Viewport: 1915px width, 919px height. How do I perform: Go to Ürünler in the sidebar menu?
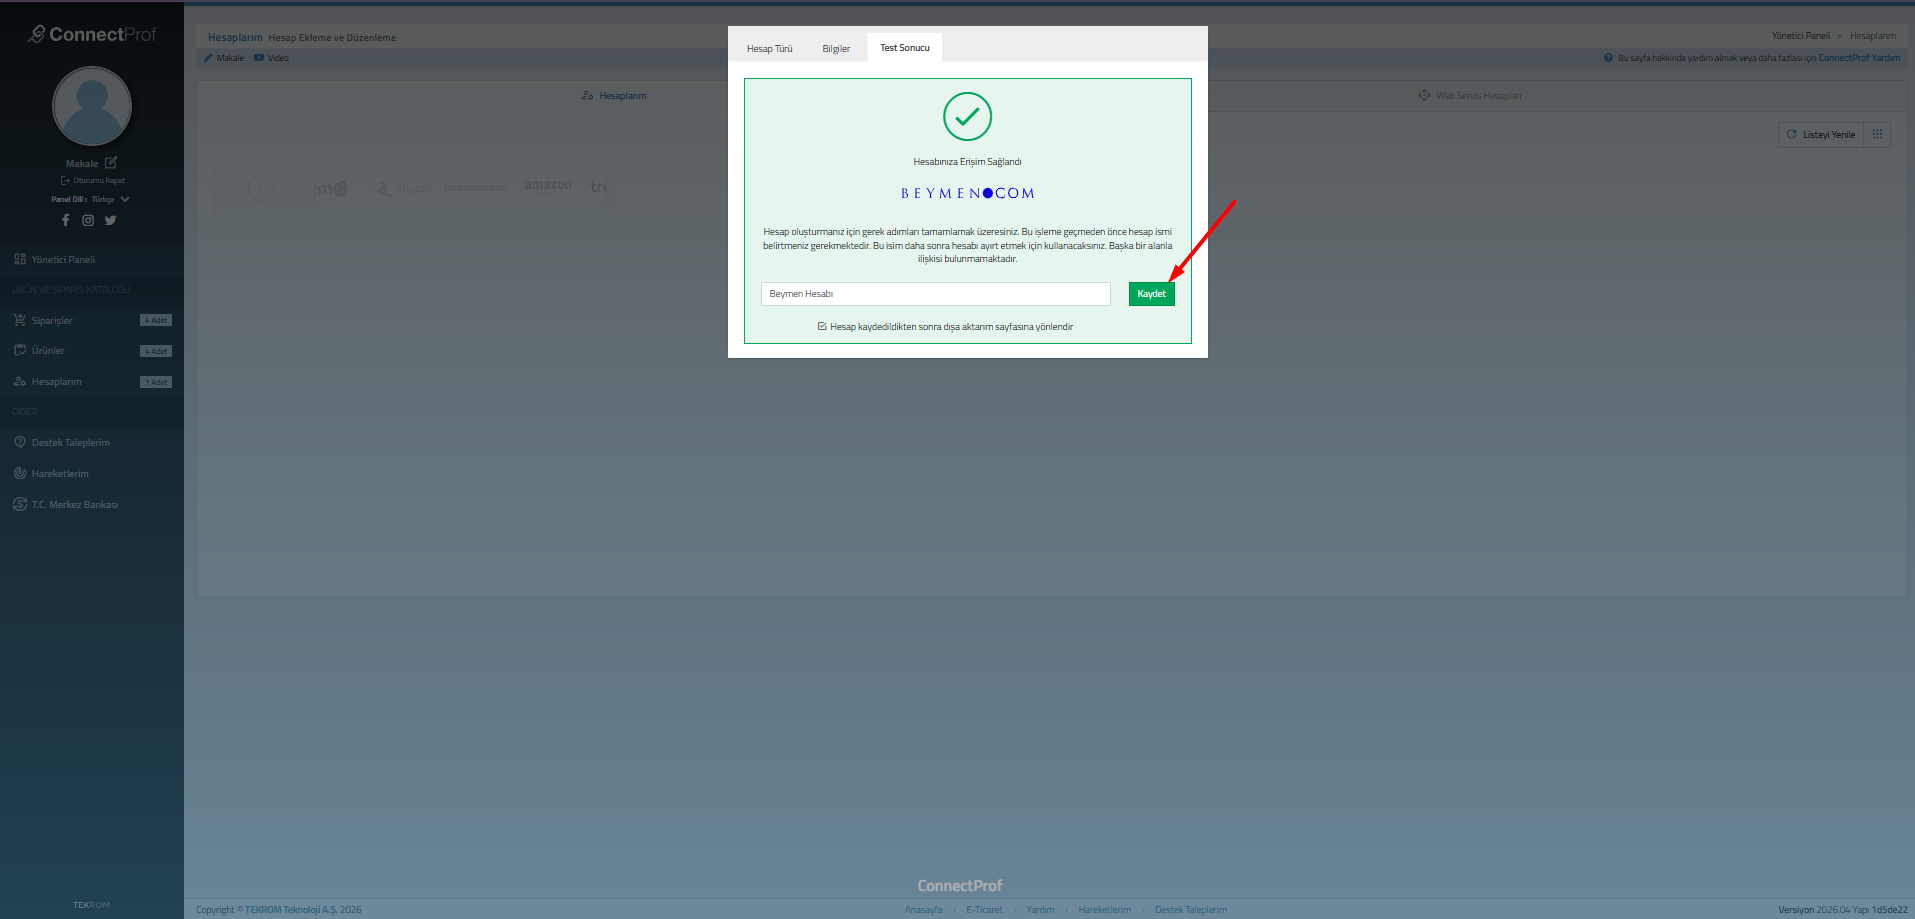click(x=48, y=351)
